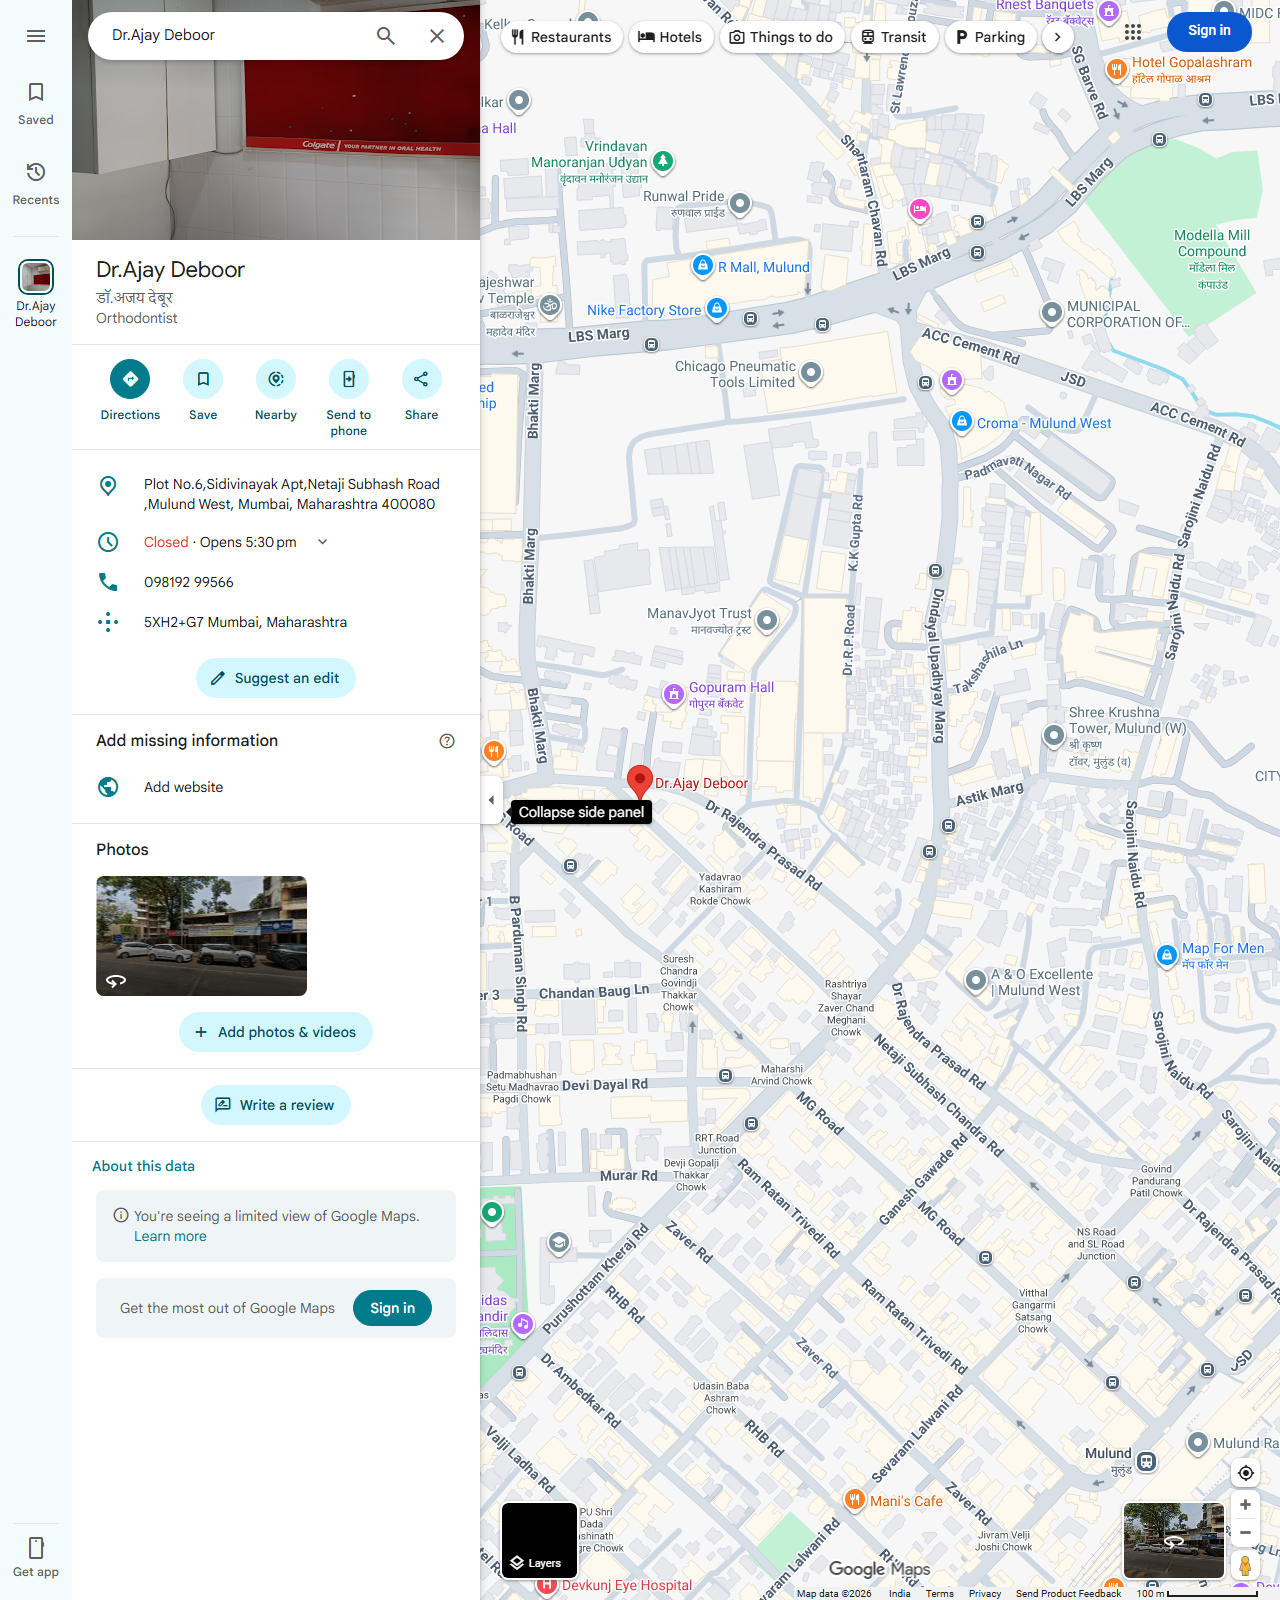
Task: Click the plus code 5XH2+G7 Mumbai
Action: [x=276, y=622]
